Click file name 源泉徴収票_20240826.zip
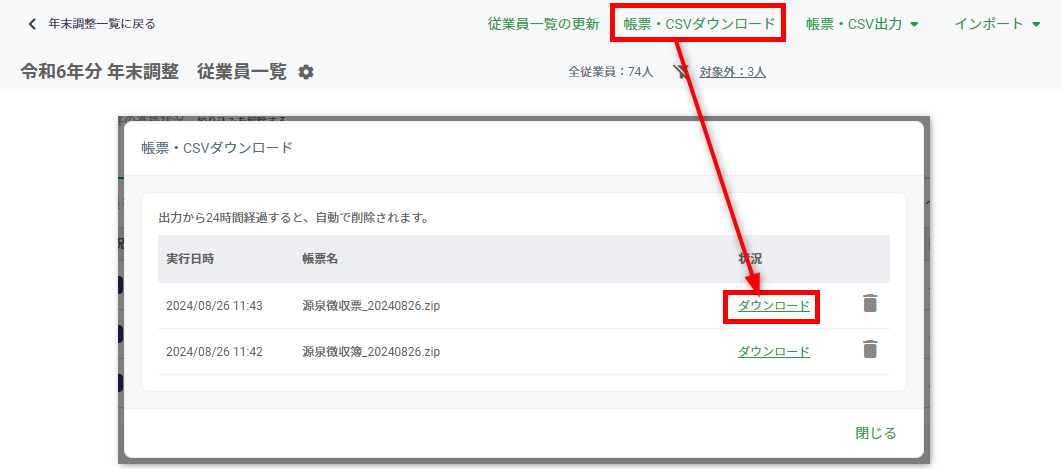1062x469 pixels. click(x=371, y=306)
